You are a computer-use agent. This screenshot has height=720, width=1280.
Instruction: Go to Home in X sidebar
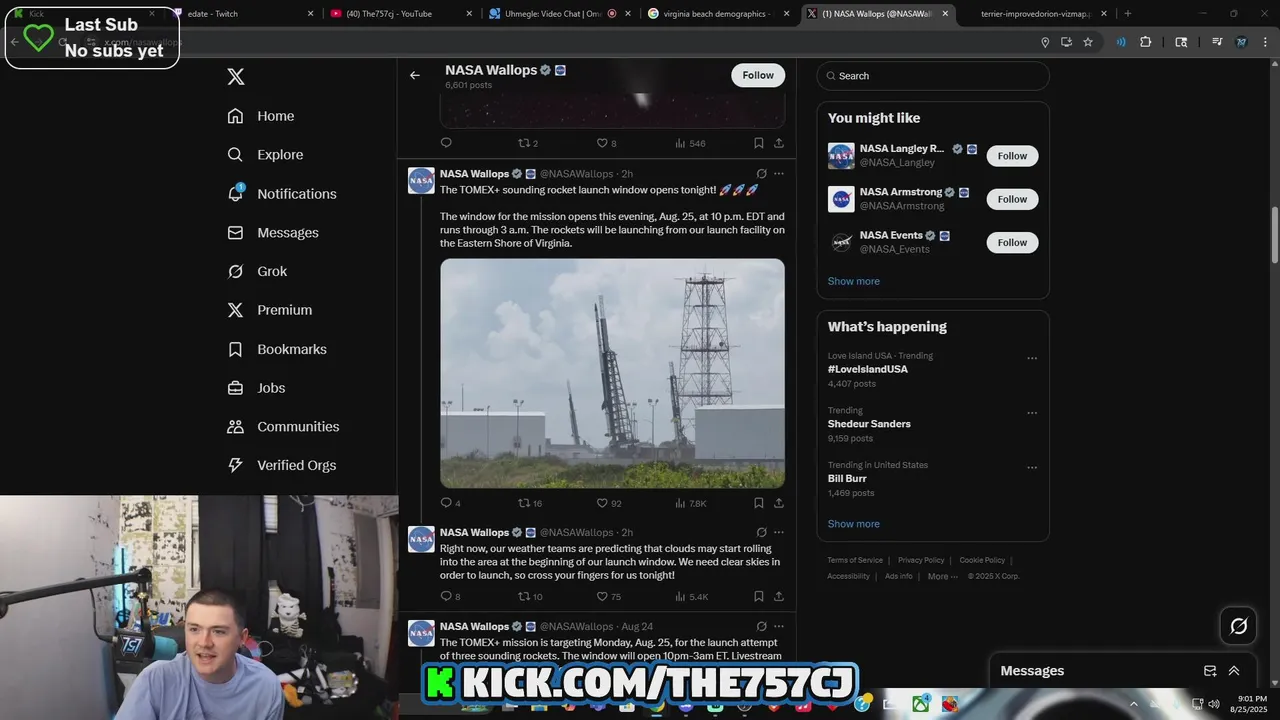point(261,116)
